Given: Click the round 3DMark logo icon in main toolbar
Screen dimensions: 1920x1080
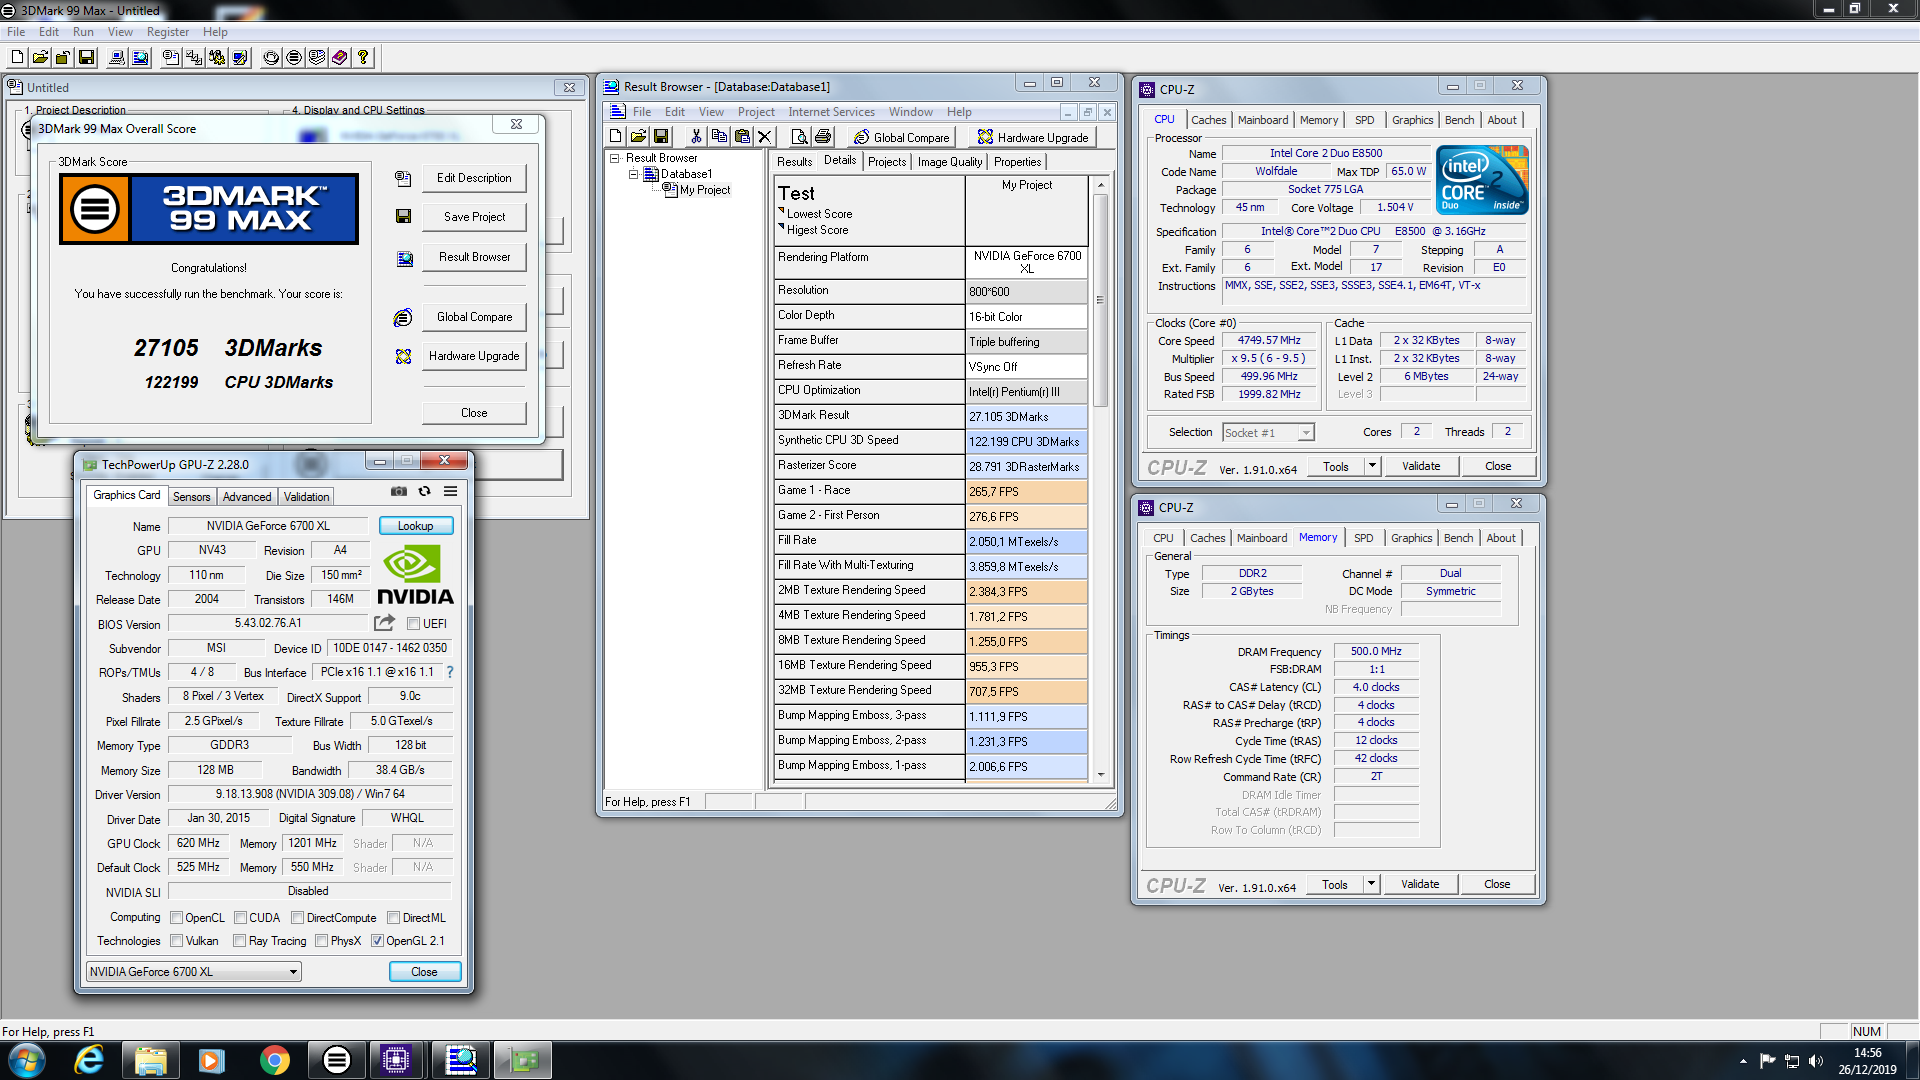Looking at the screenshot, I should click(x=294, y=57).
